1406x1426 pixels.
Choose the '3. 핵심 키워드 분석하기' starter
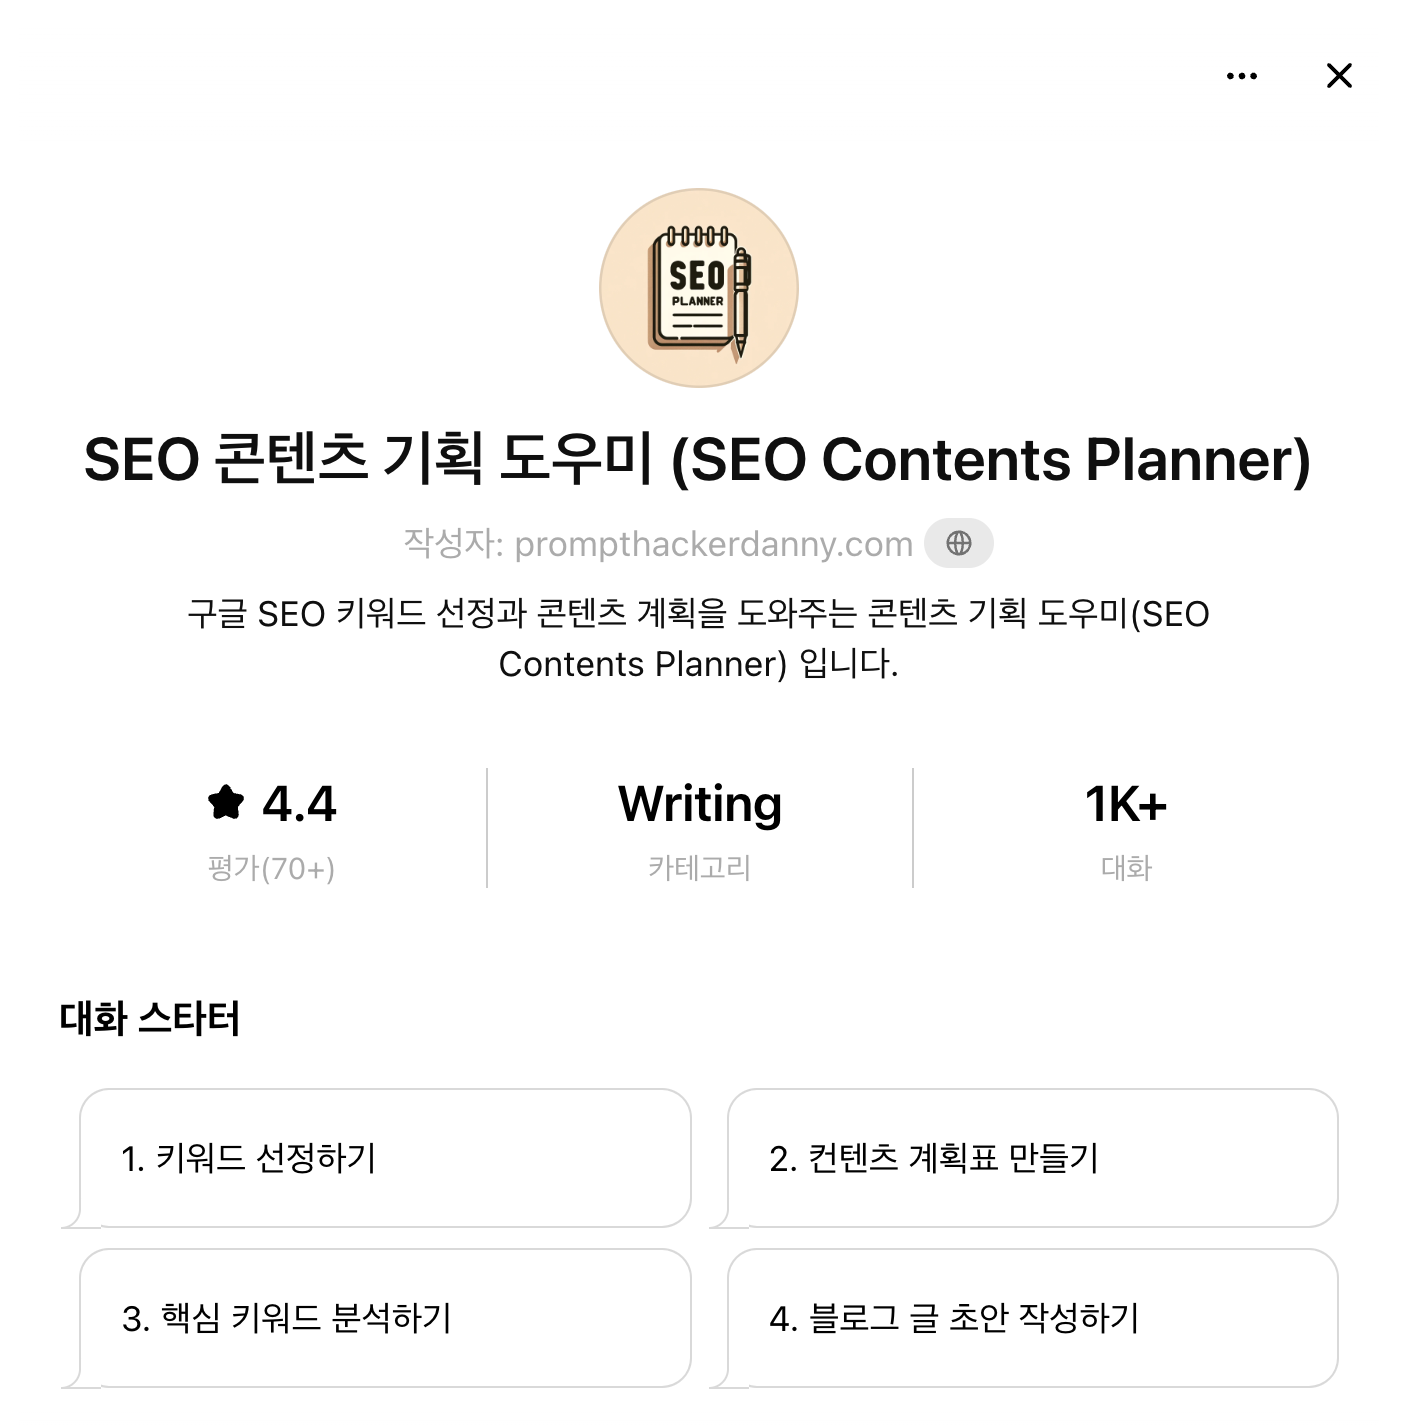pos(384,1318)
